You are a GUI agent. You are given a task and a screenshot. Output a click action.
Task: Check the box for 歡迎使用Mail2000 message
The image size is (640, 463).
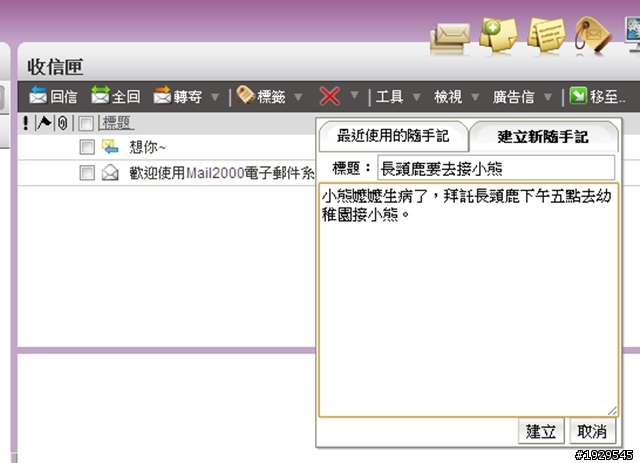click(87, 173)
